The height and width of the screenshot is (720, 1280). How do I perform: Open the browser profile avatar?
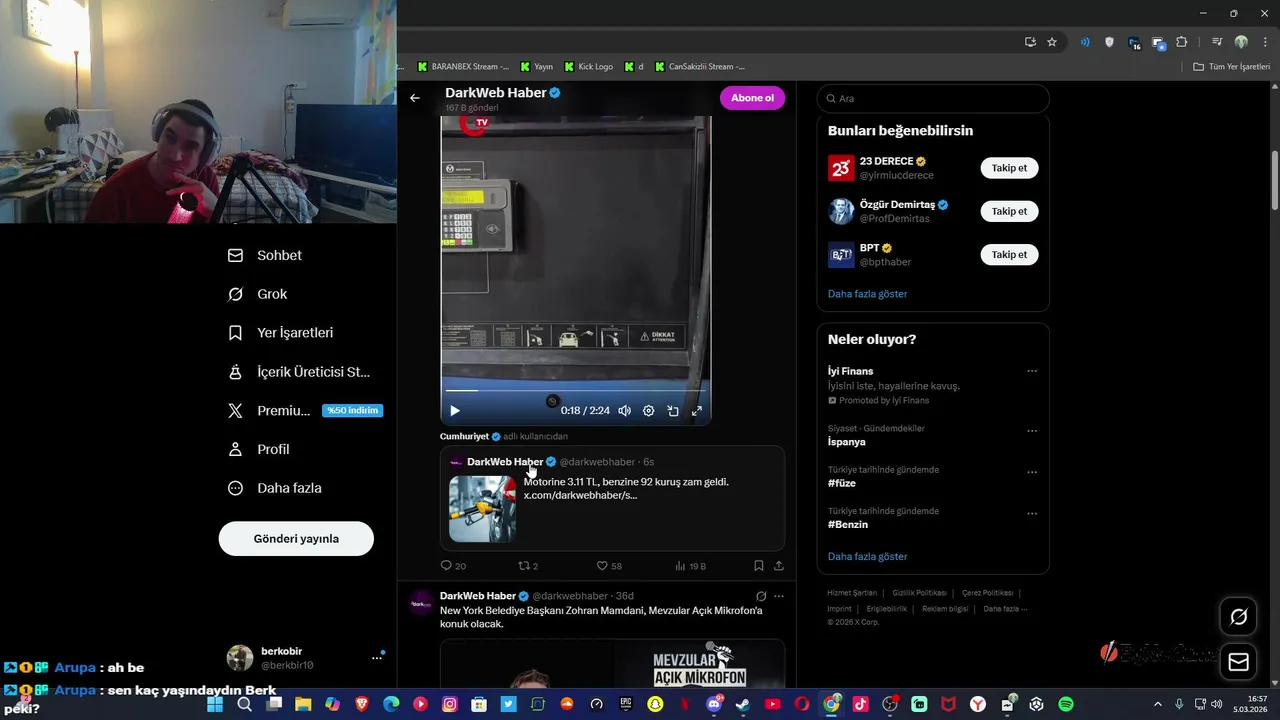1241,42
